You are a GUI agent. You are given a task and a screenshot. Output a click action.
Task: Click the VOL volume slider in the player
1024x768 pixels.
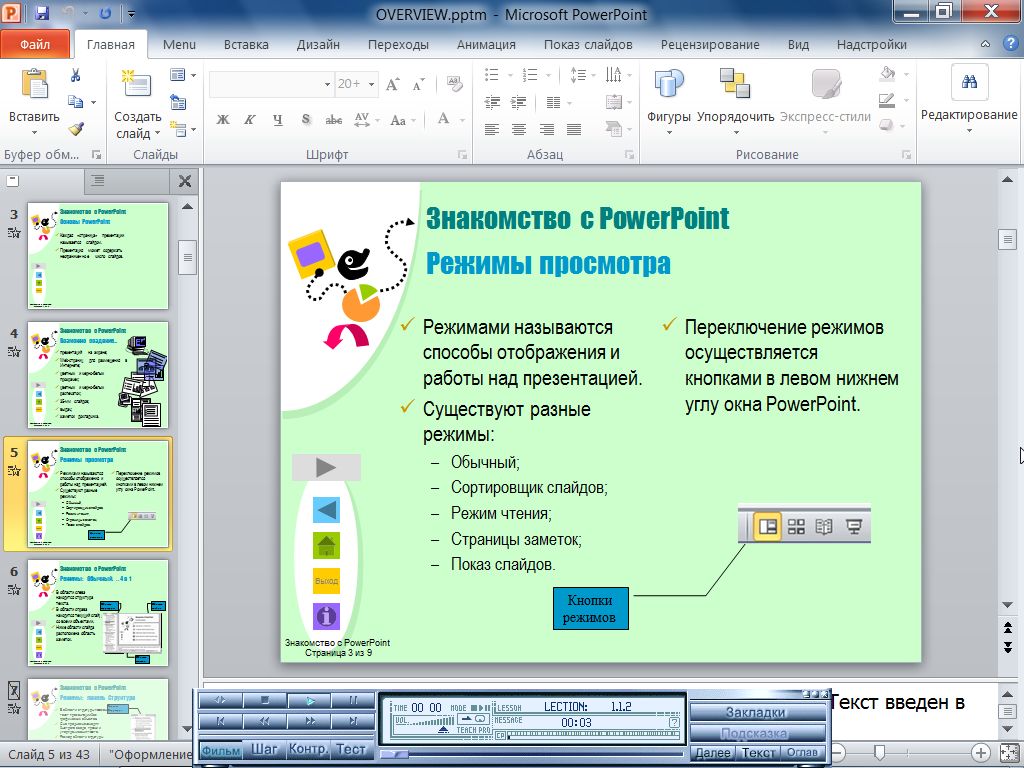425,722
